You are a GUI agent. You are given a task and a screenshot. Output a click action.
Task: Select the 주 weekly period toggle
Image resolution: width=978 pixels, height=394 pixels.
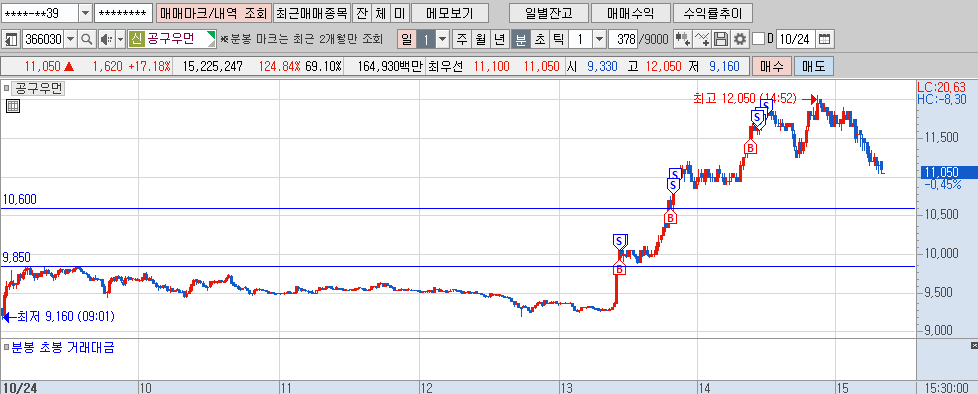(462, 39)
